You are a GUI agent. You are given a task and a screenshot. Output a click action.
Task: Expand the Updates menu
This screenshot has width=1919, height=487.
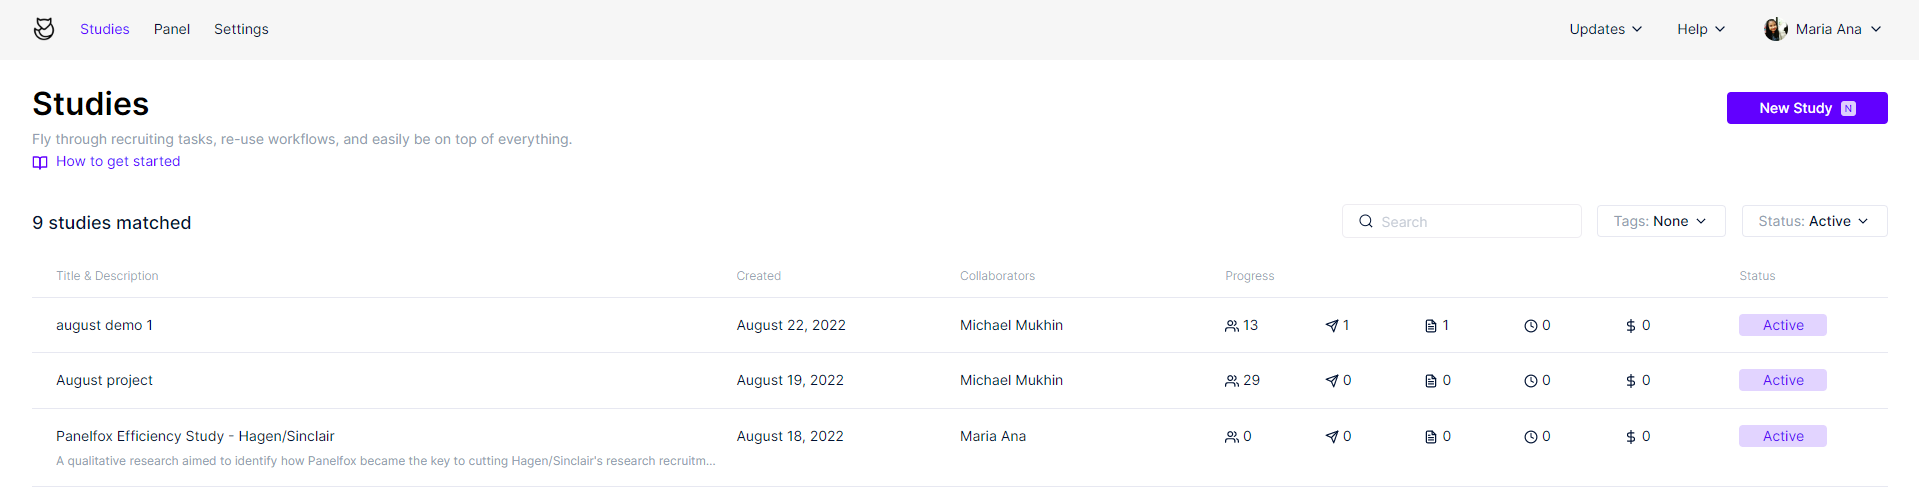coord(1606,29)
